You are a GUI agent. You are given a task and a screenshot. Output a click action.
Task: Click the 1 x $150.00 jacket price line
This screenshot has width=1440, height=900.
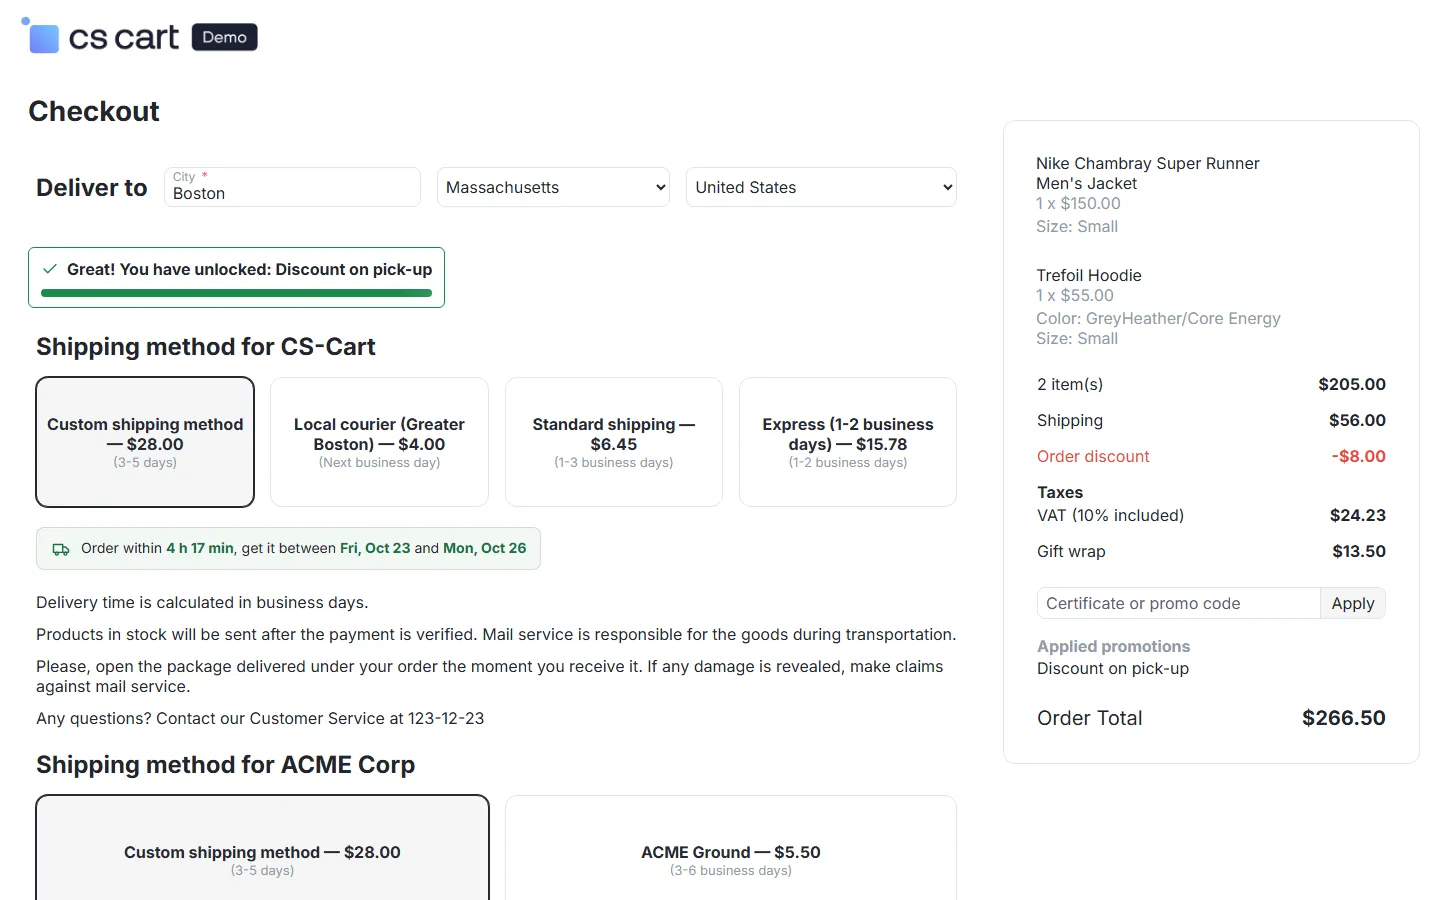1078,203
